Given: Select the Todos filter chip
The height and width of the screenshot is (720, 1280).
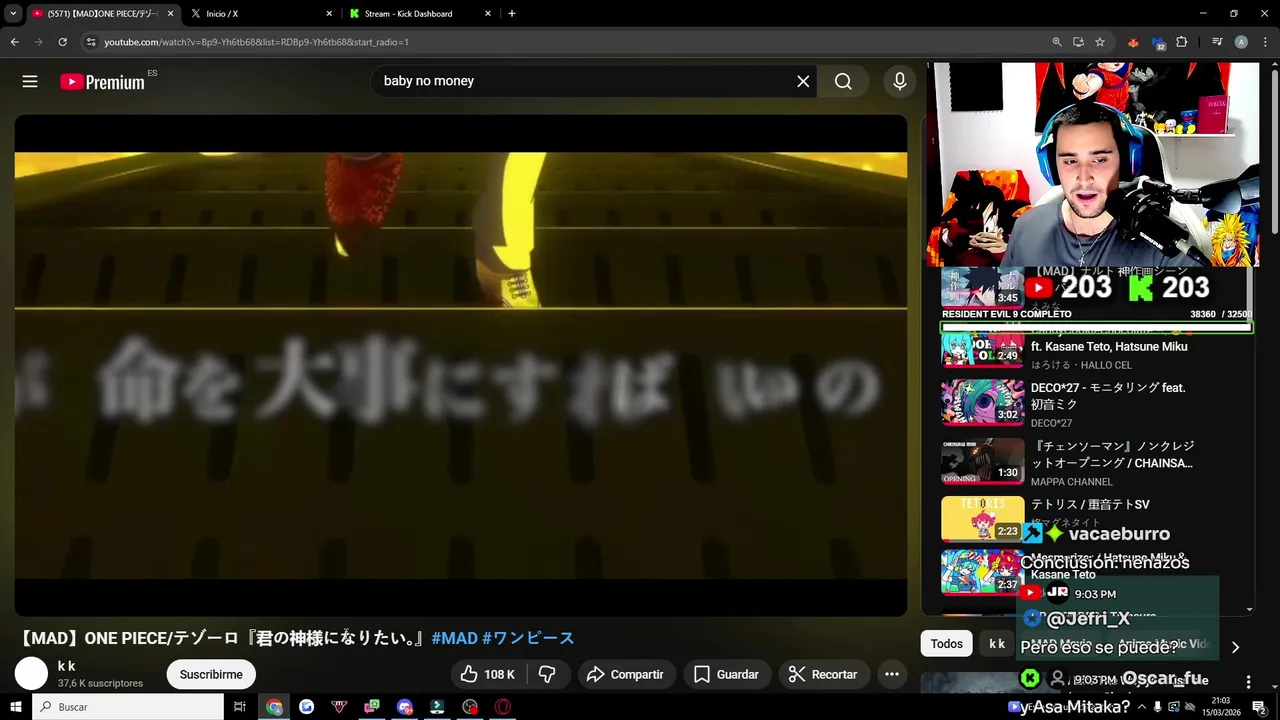Looking at the screenshot, I should point(947,644).
